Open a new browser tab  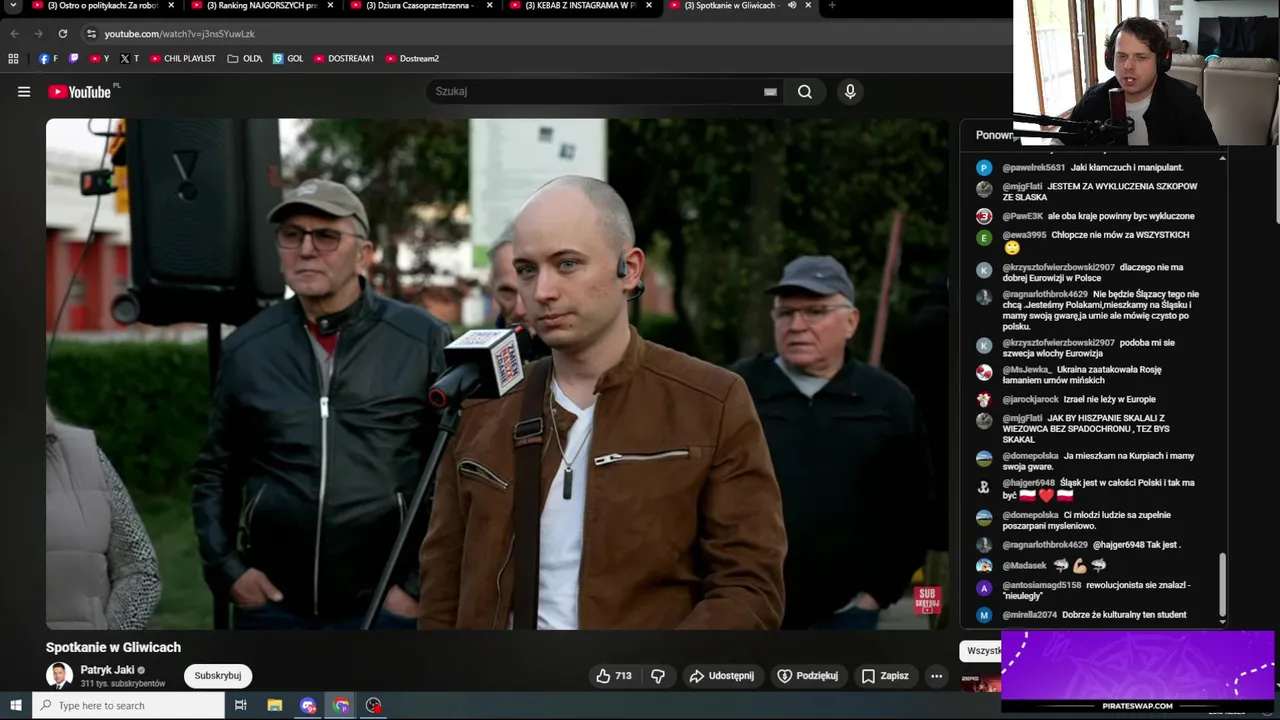click(832, 6)
